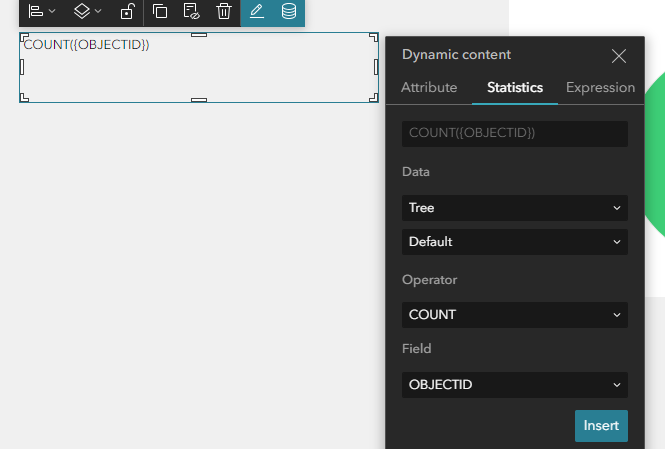Switch to the Attribute tab

pyautogui.click(x=429, y=87)
